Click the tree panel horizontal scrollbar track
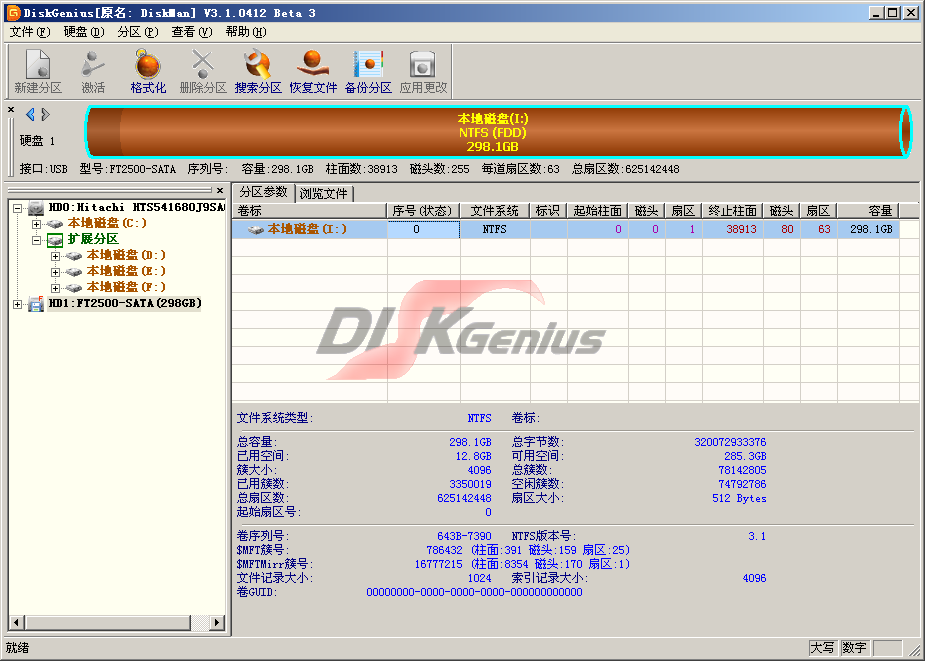Screen dimensions: 925x661 pyautogui.click(x=199, y=622)
